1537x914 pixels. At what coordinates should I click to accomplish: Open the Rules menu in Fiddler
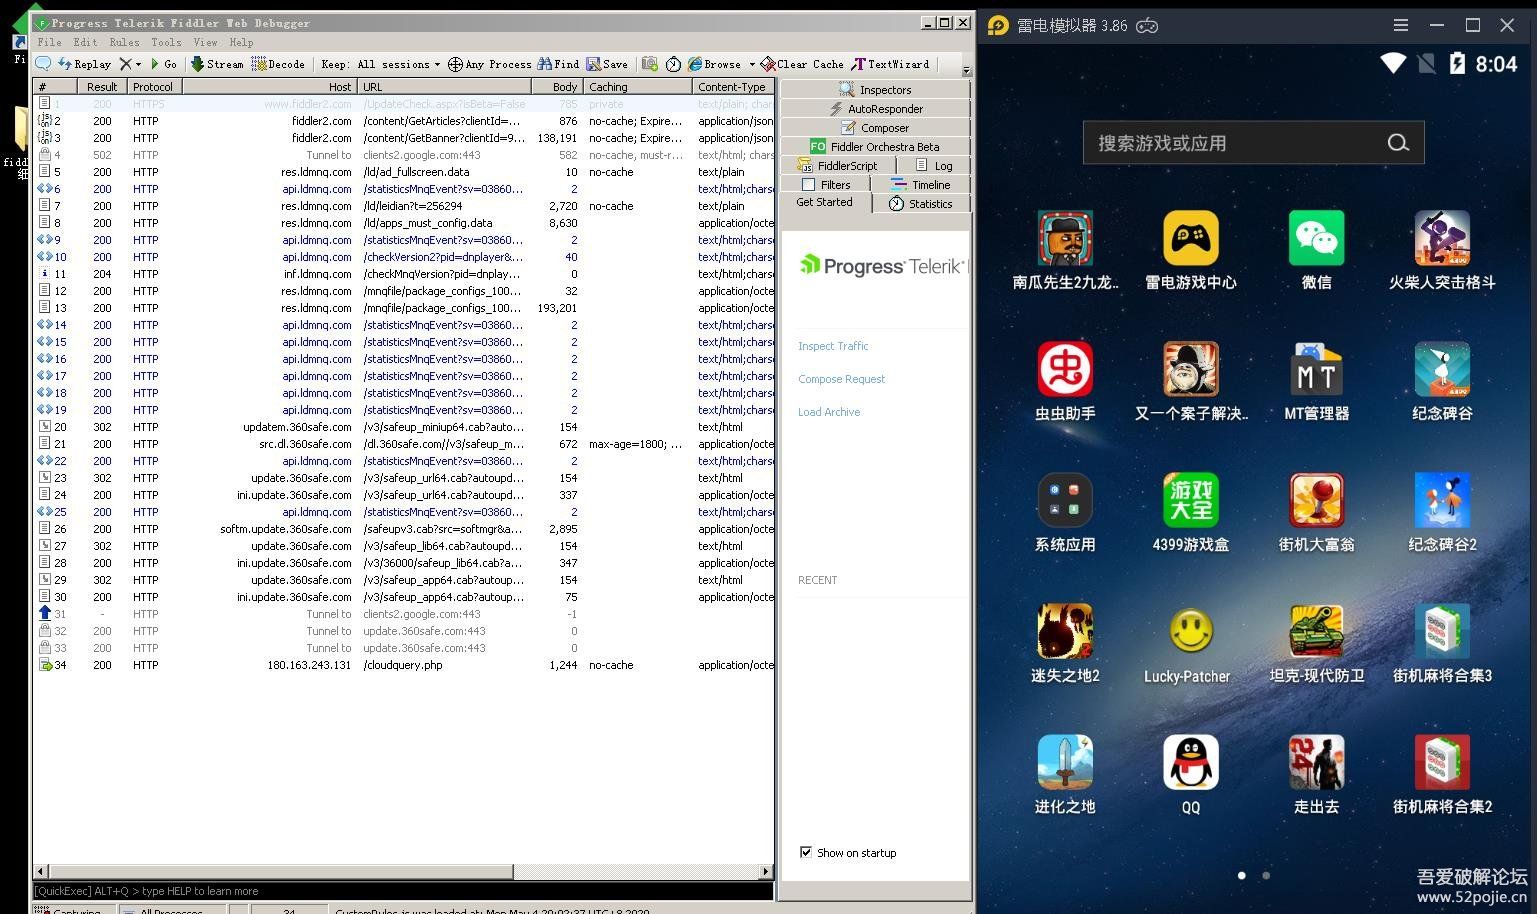point(124,42)
